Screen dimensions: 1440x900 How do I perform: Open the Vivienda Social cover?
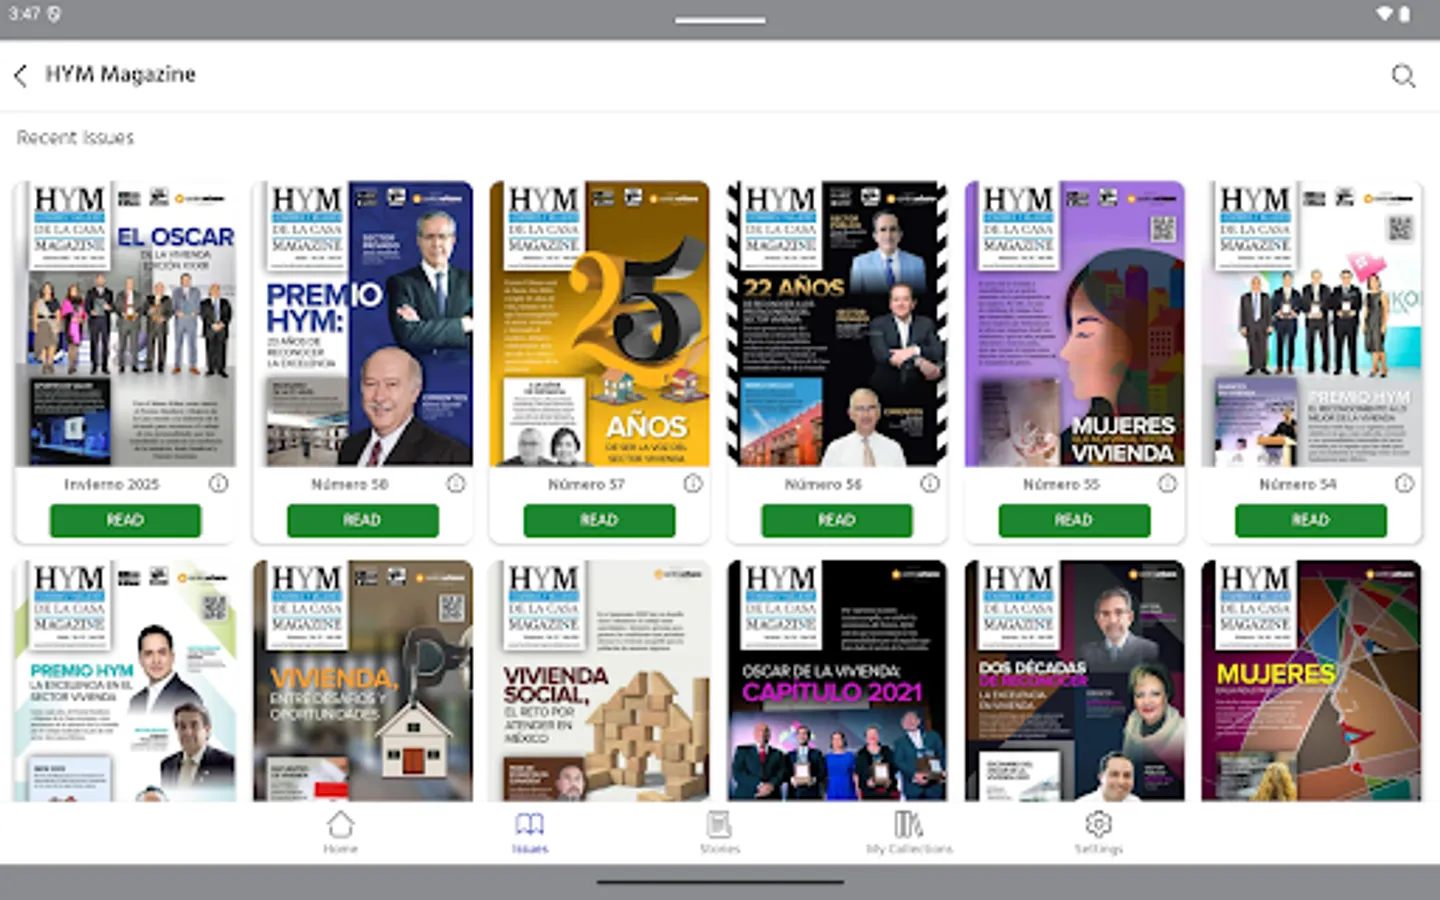tap(599, 681)
